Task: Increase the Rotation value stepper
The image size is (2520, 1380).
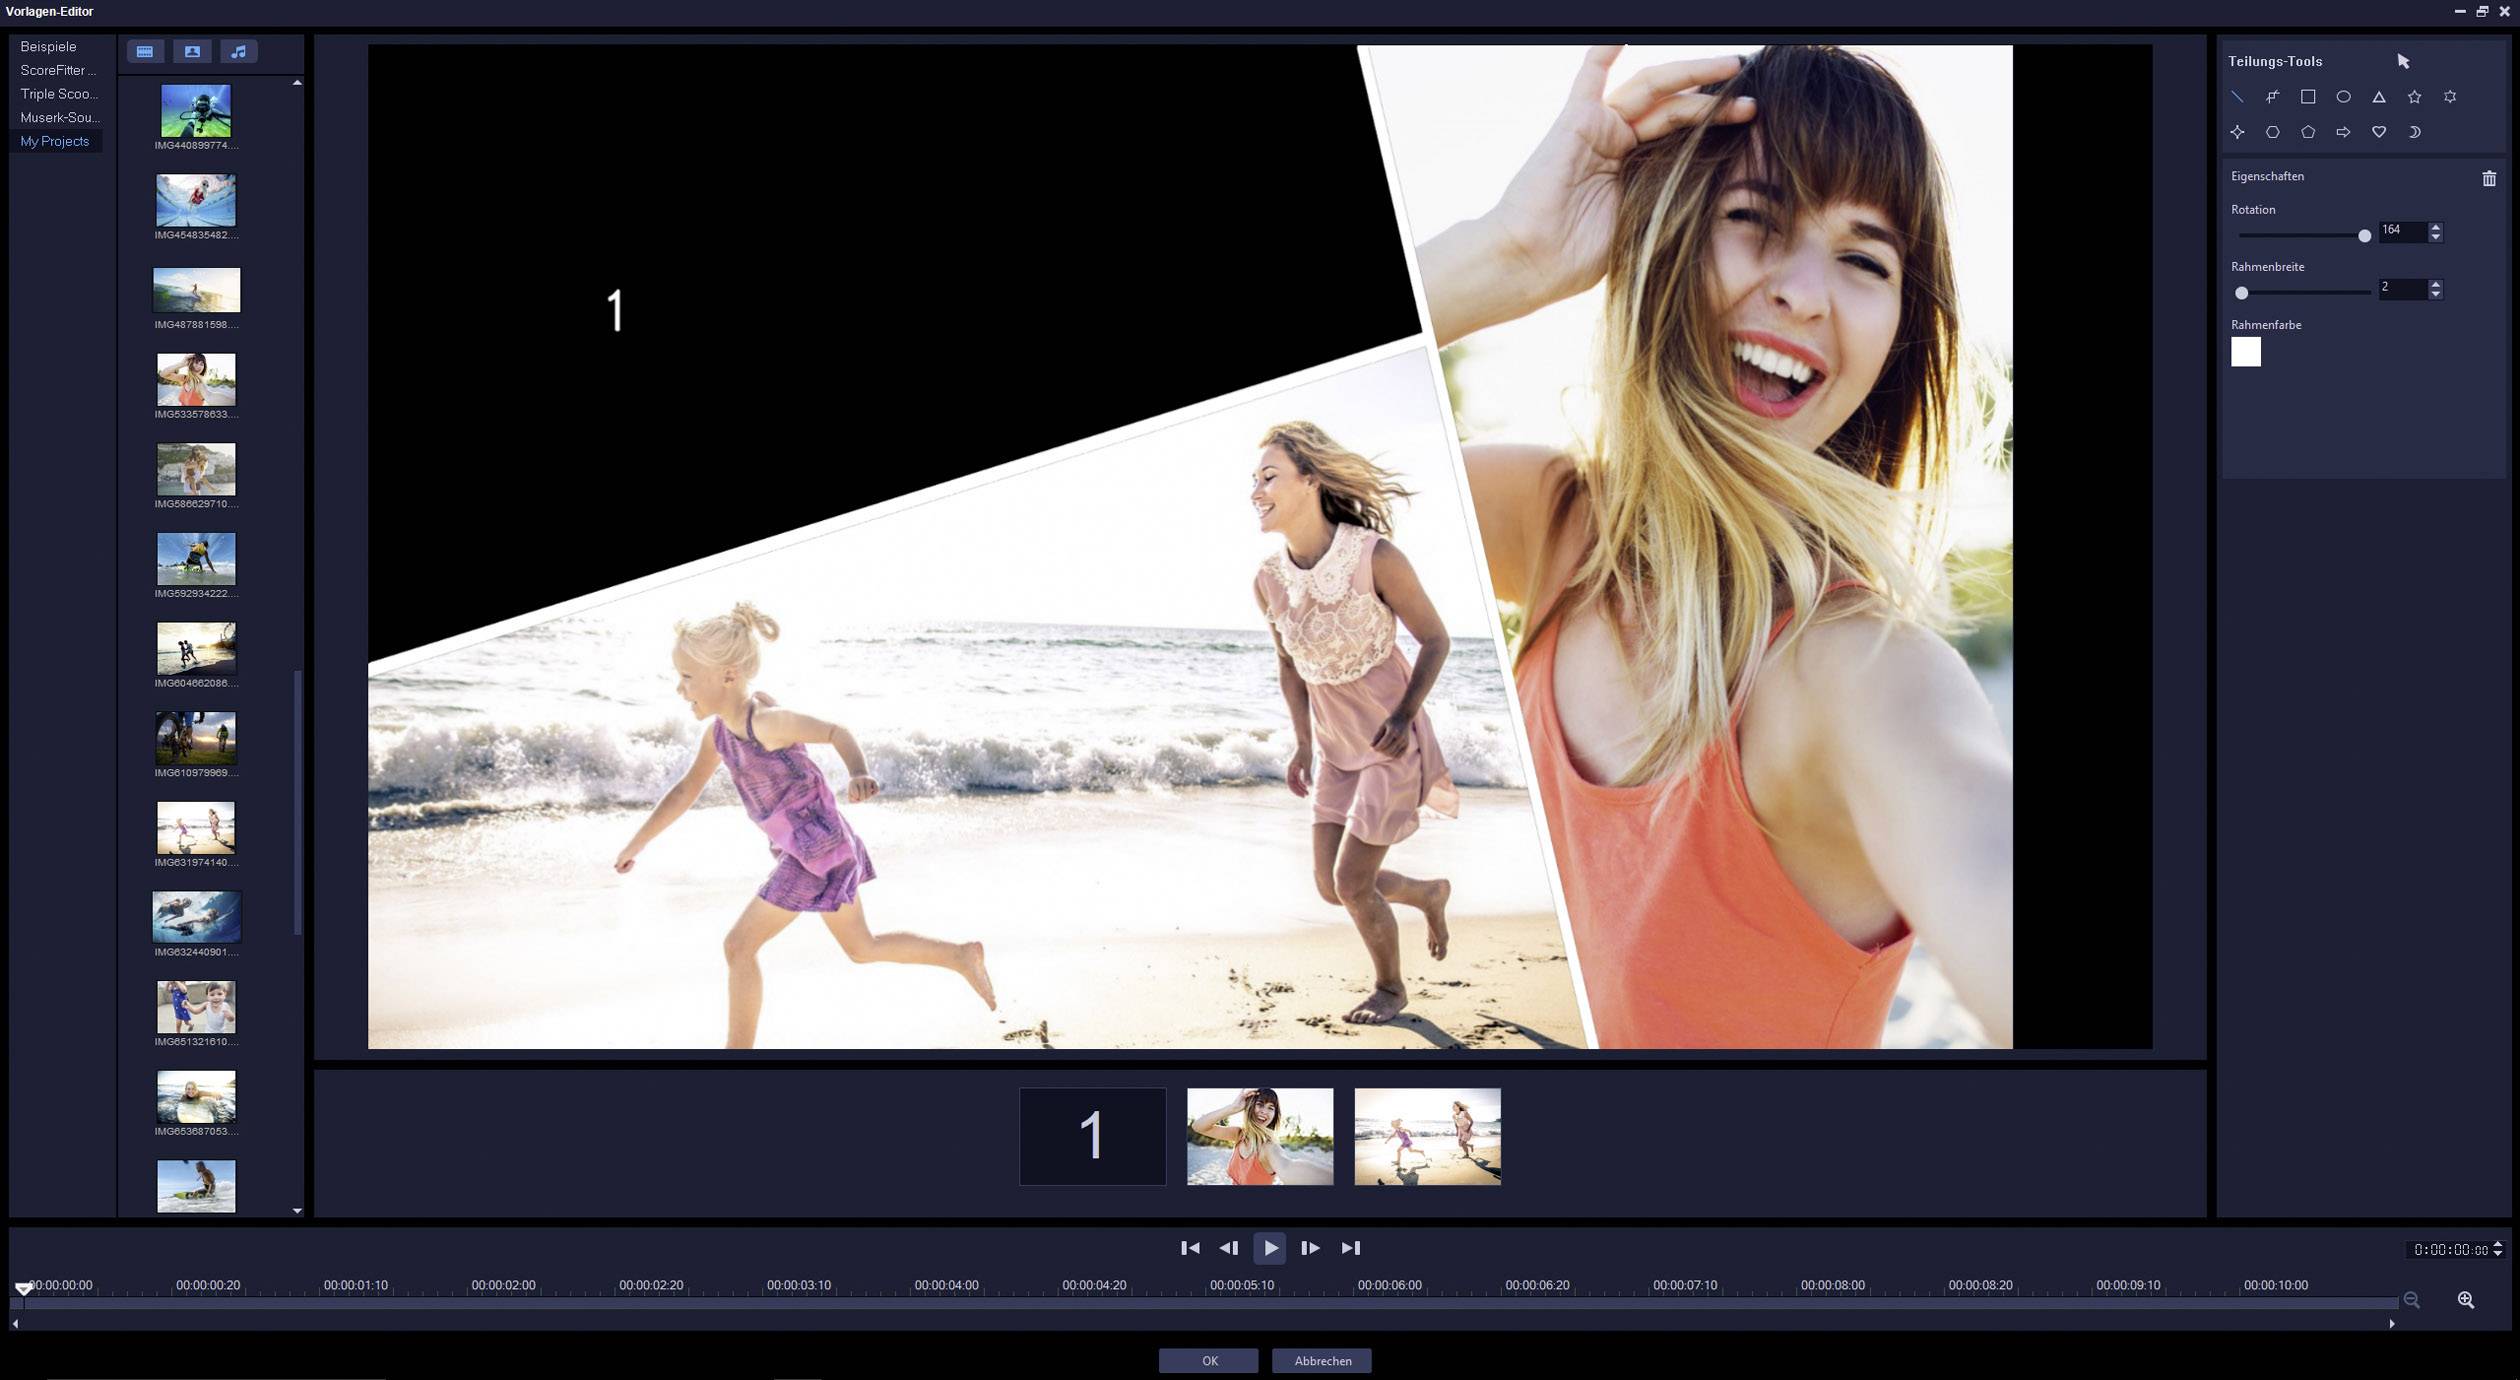Action: point(2436,226)
